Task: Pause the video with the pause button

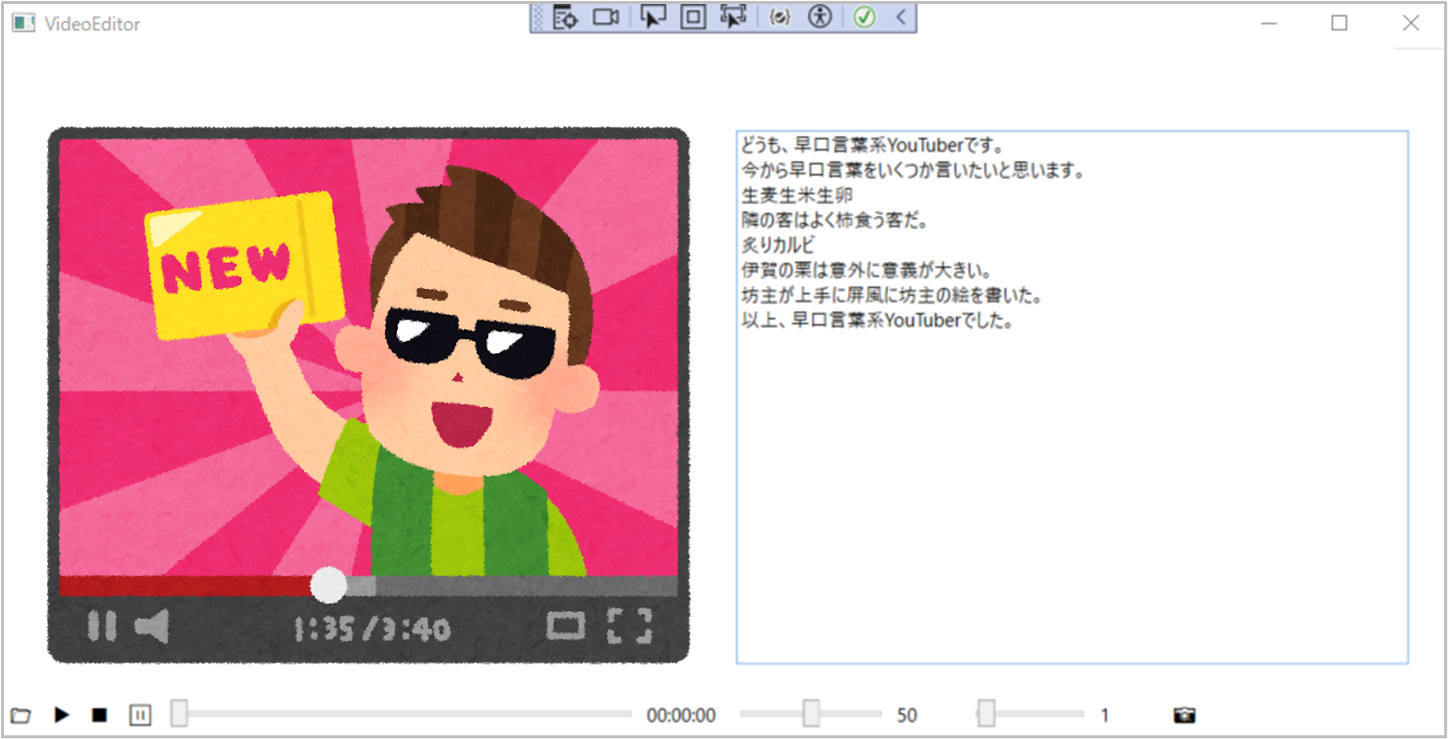Action: point(140,715)
